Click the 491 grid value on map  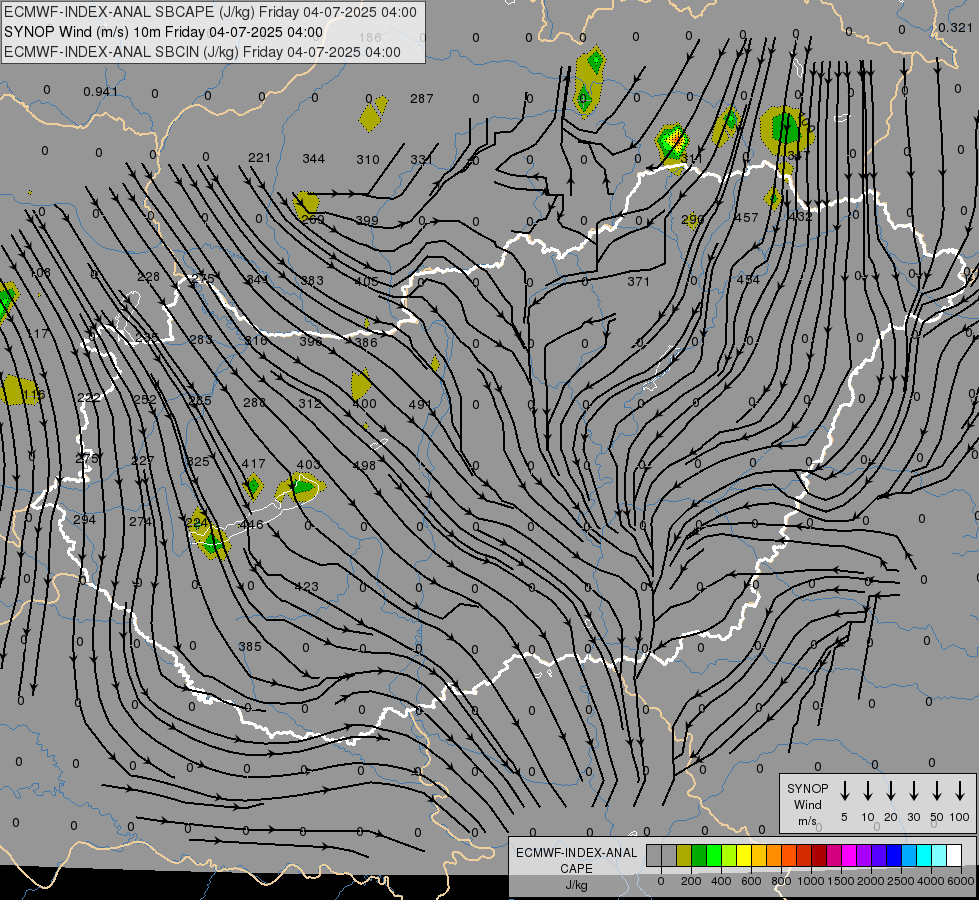[420, 405]
